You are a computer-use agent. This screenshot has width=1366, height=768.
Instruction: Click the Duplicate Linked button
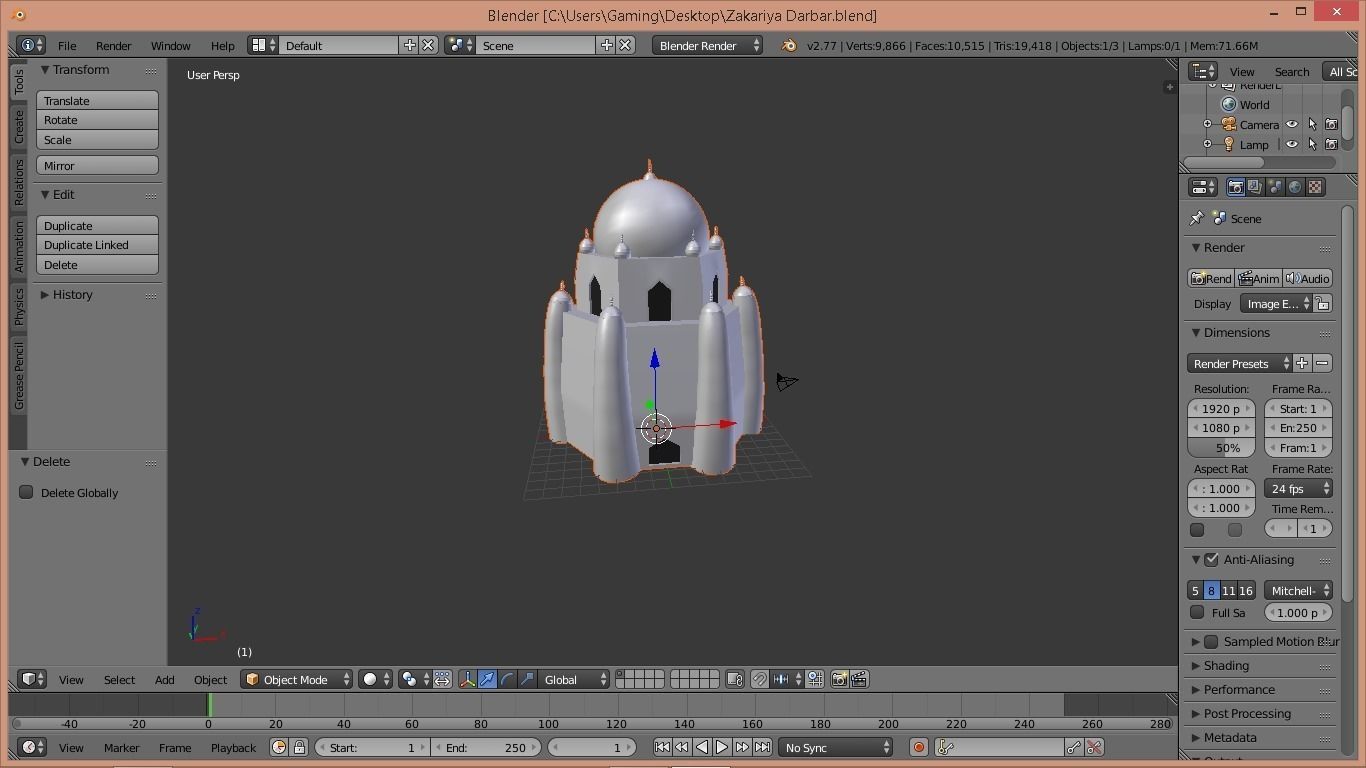point(97,245)
